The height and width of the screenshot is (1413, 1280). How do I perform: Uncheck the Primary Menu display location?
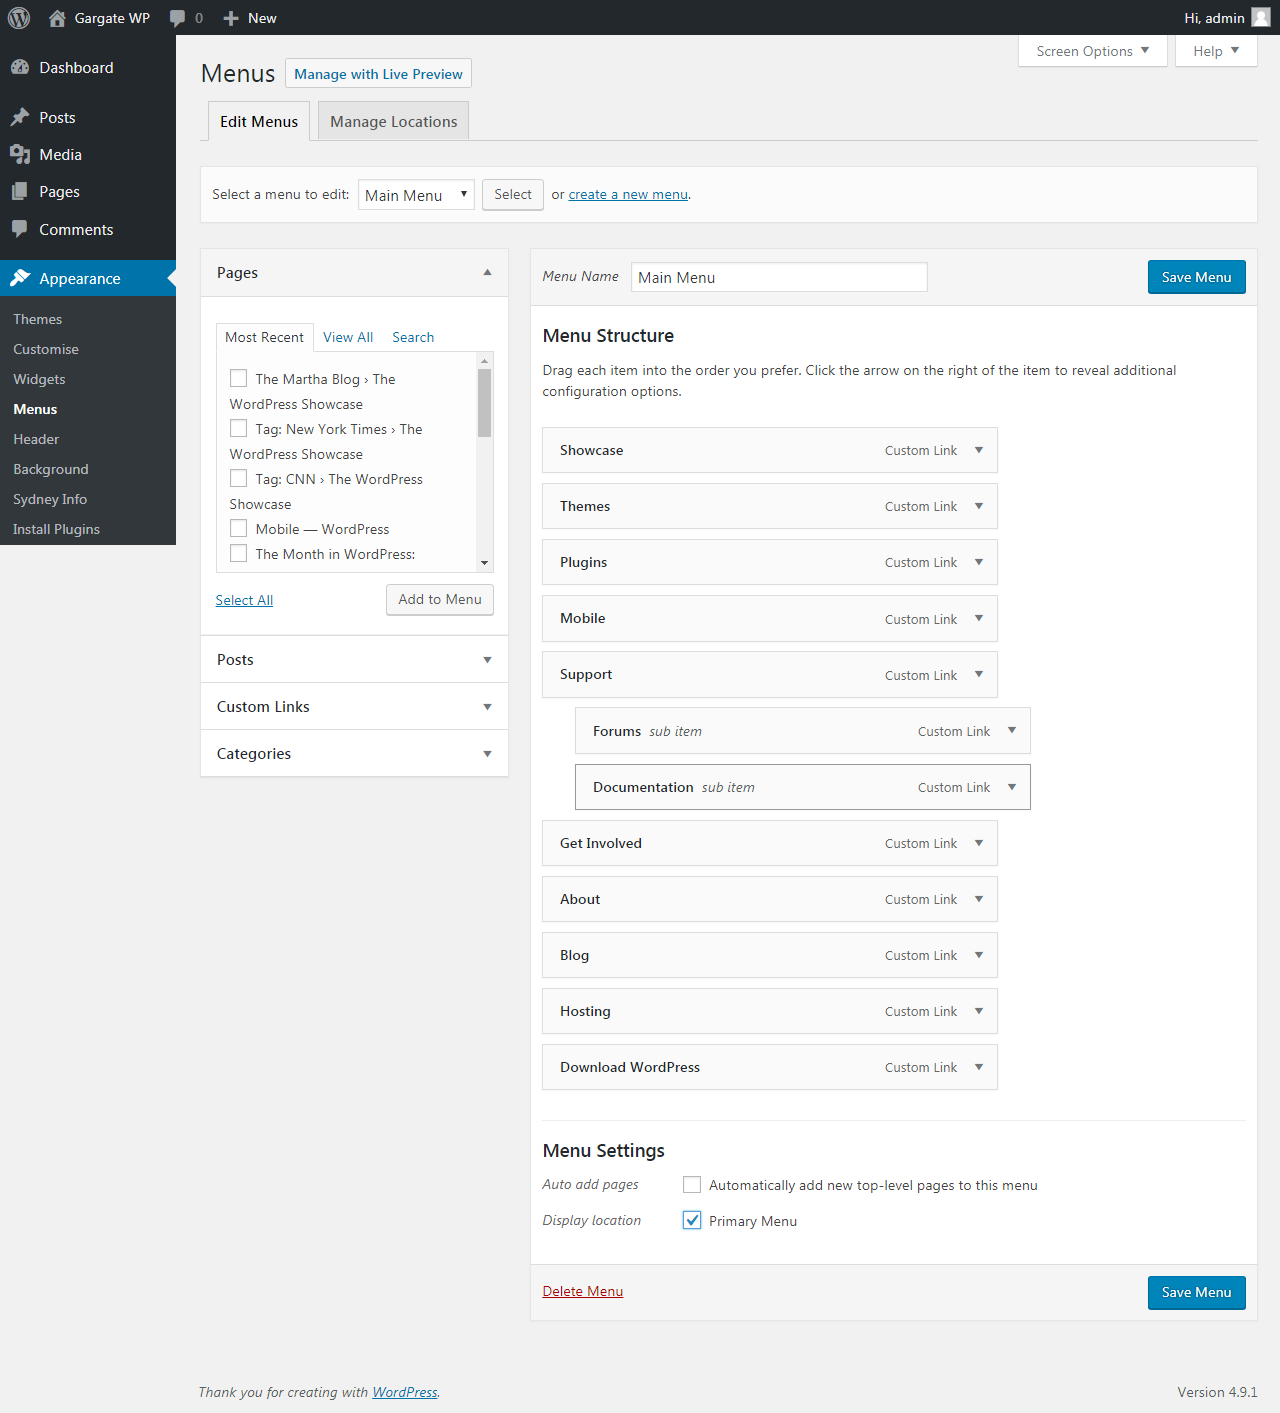coord(692,1221)
